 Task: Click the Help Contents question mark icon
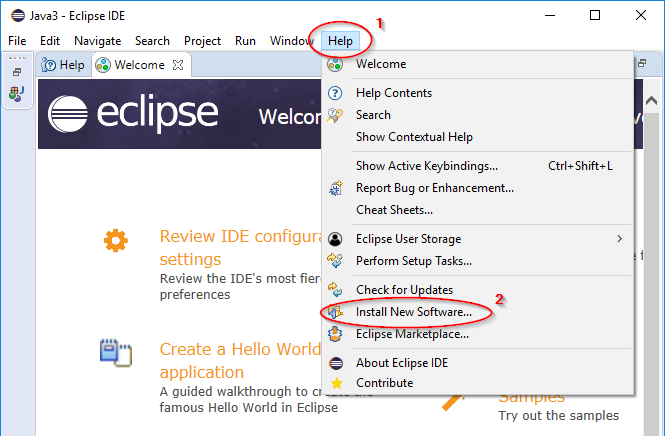pos(336,93)
